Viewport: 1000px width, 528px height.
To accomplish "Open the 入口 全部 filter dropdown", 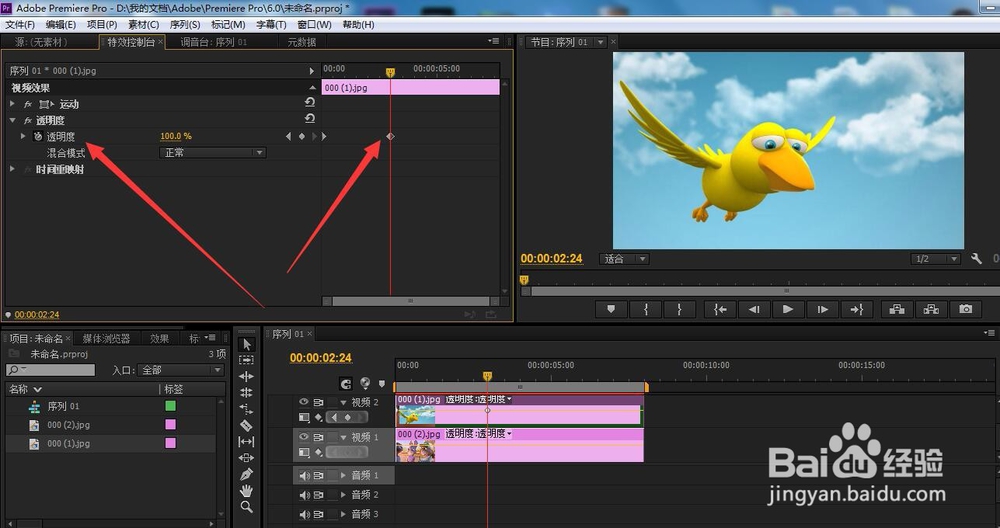I will (180, 370).
